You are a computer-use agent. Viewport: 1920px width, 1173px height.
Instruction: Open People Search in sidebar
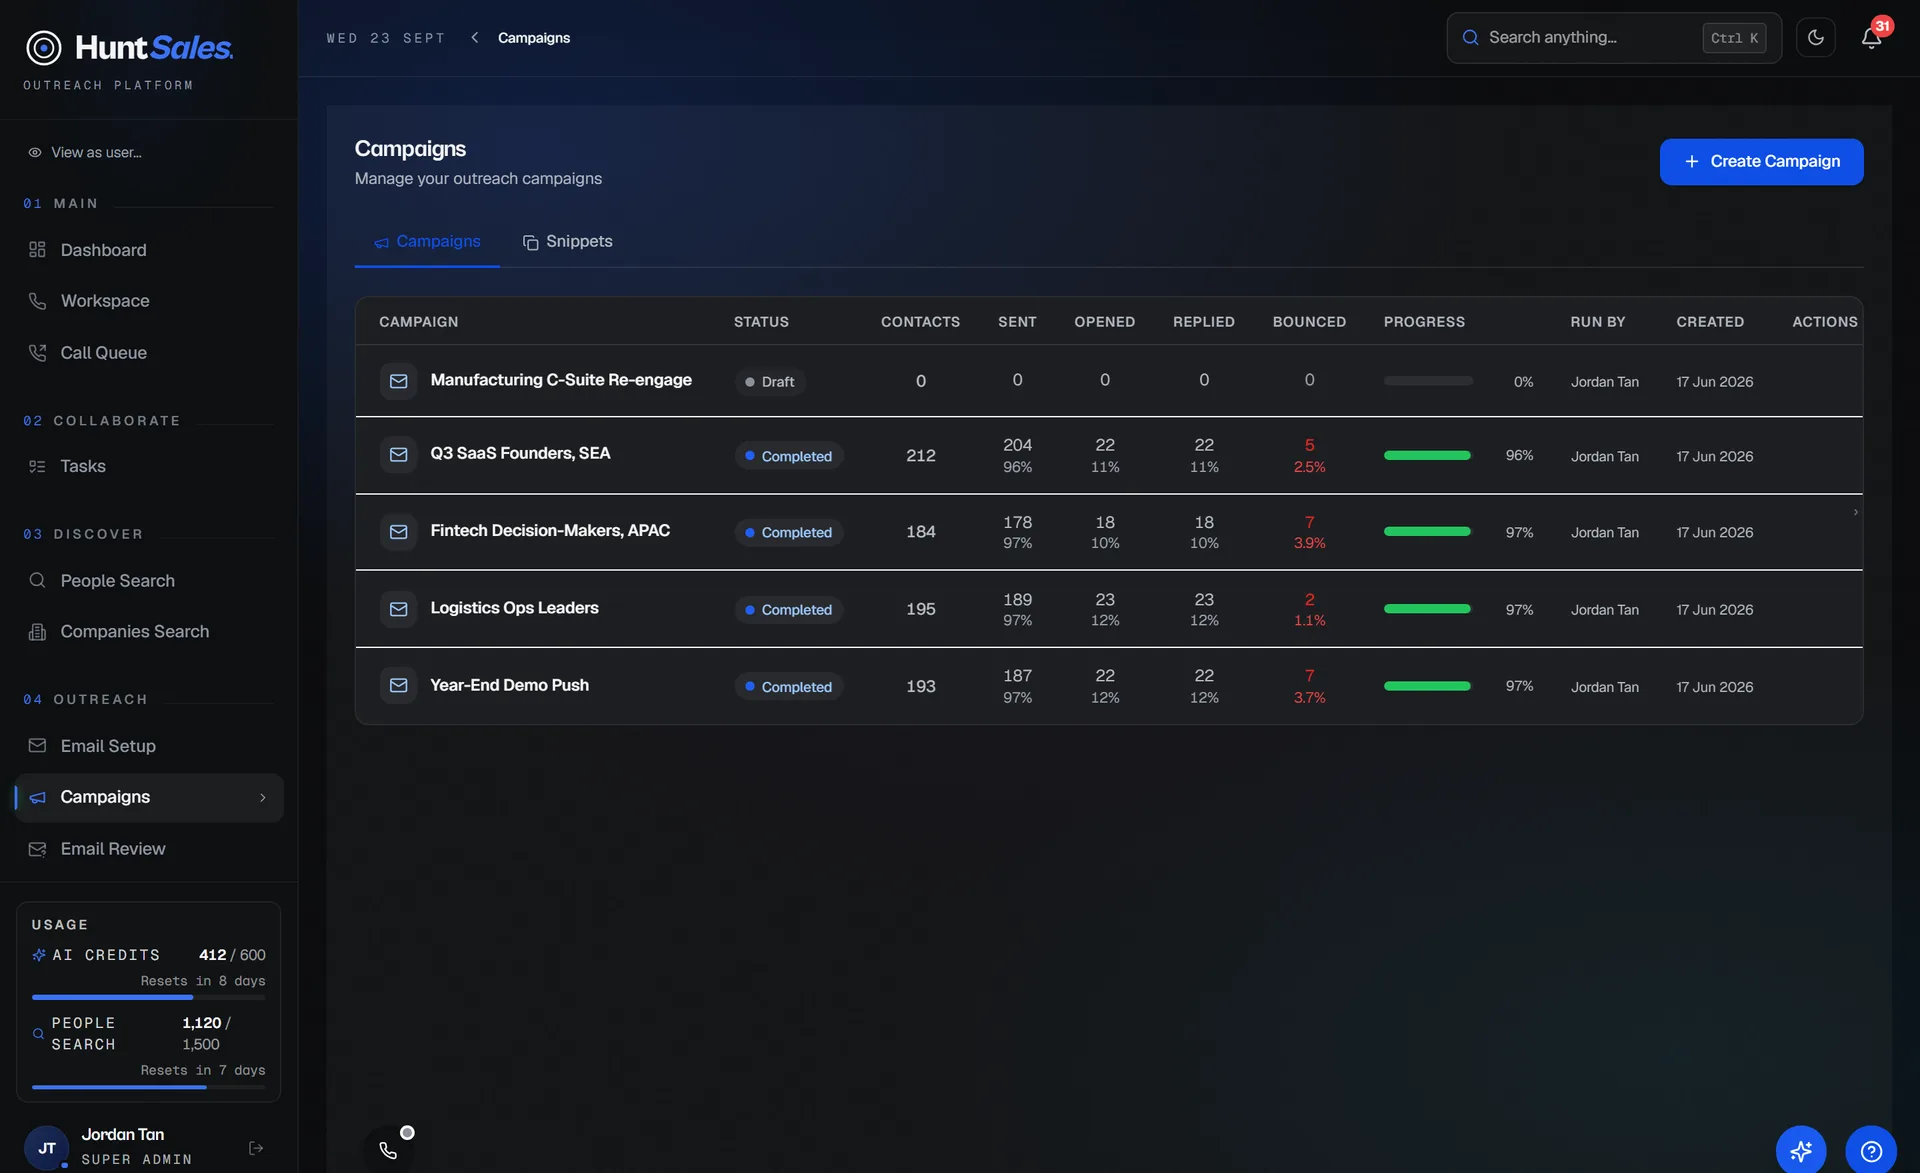148,581
